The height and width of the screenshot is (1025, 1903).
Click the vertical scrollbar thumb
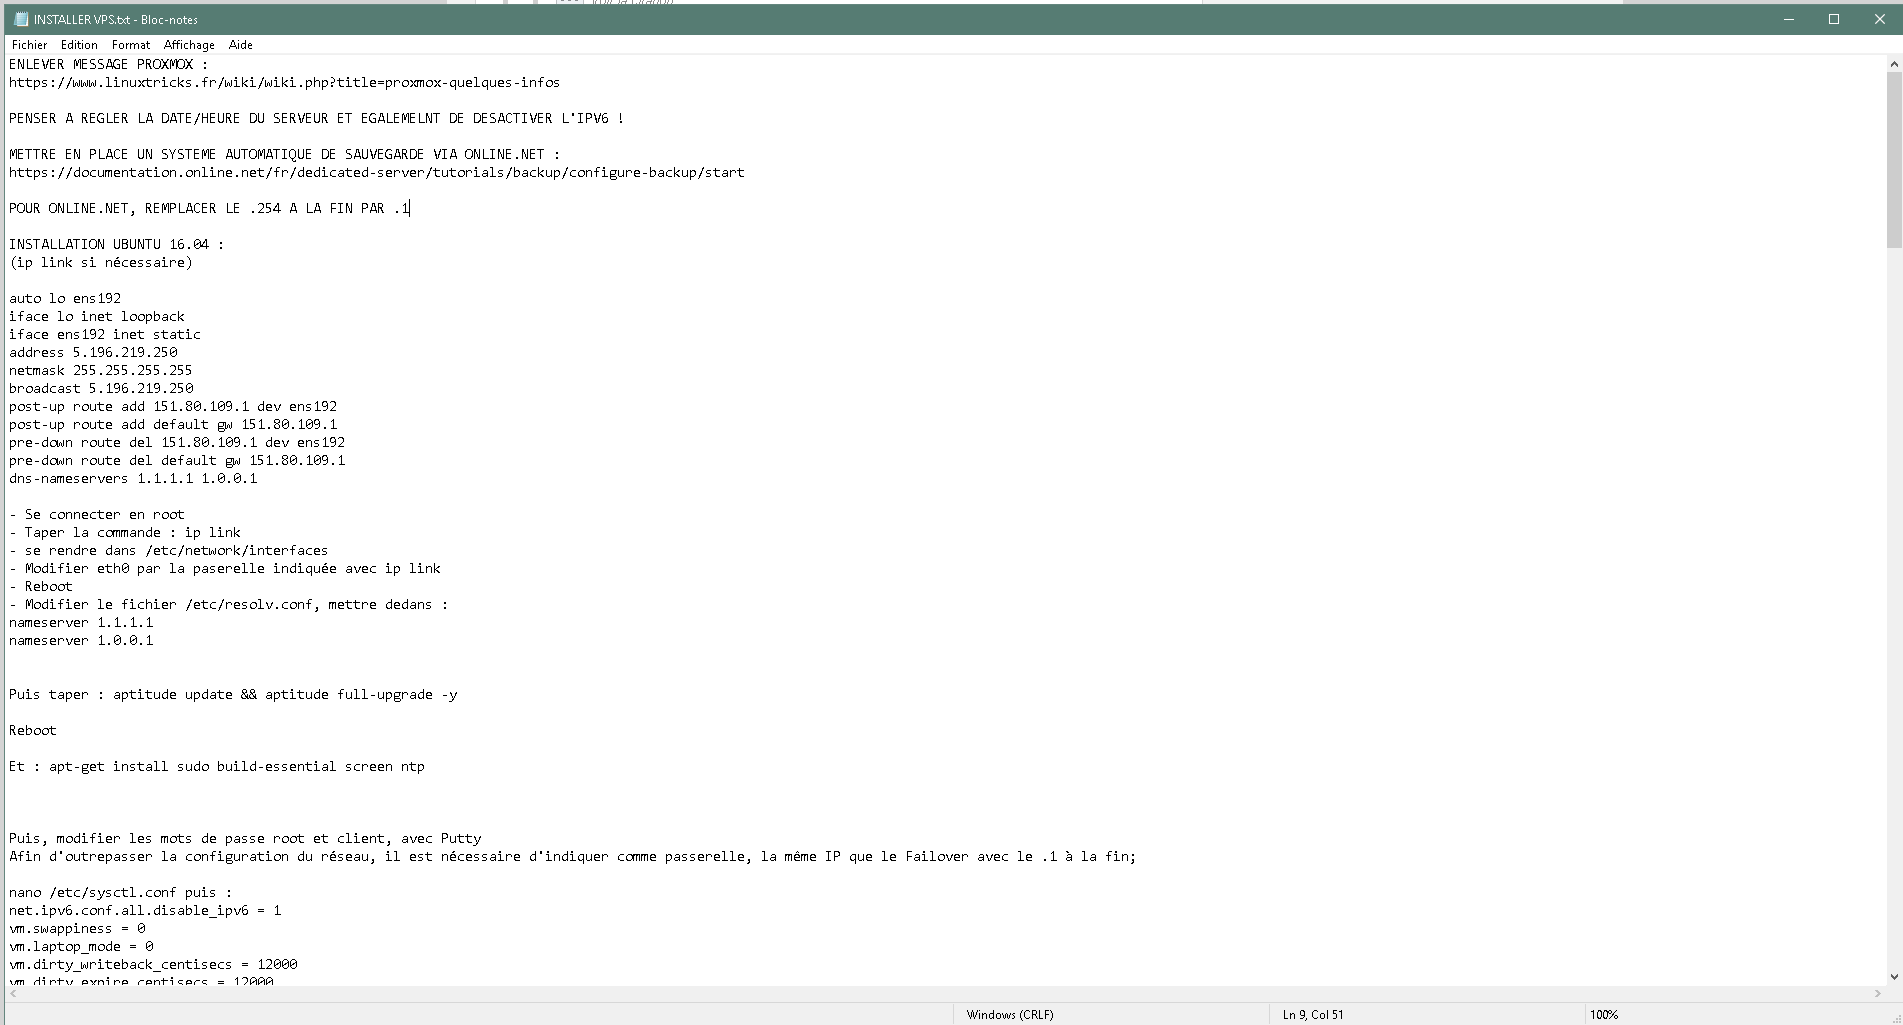1894,160
